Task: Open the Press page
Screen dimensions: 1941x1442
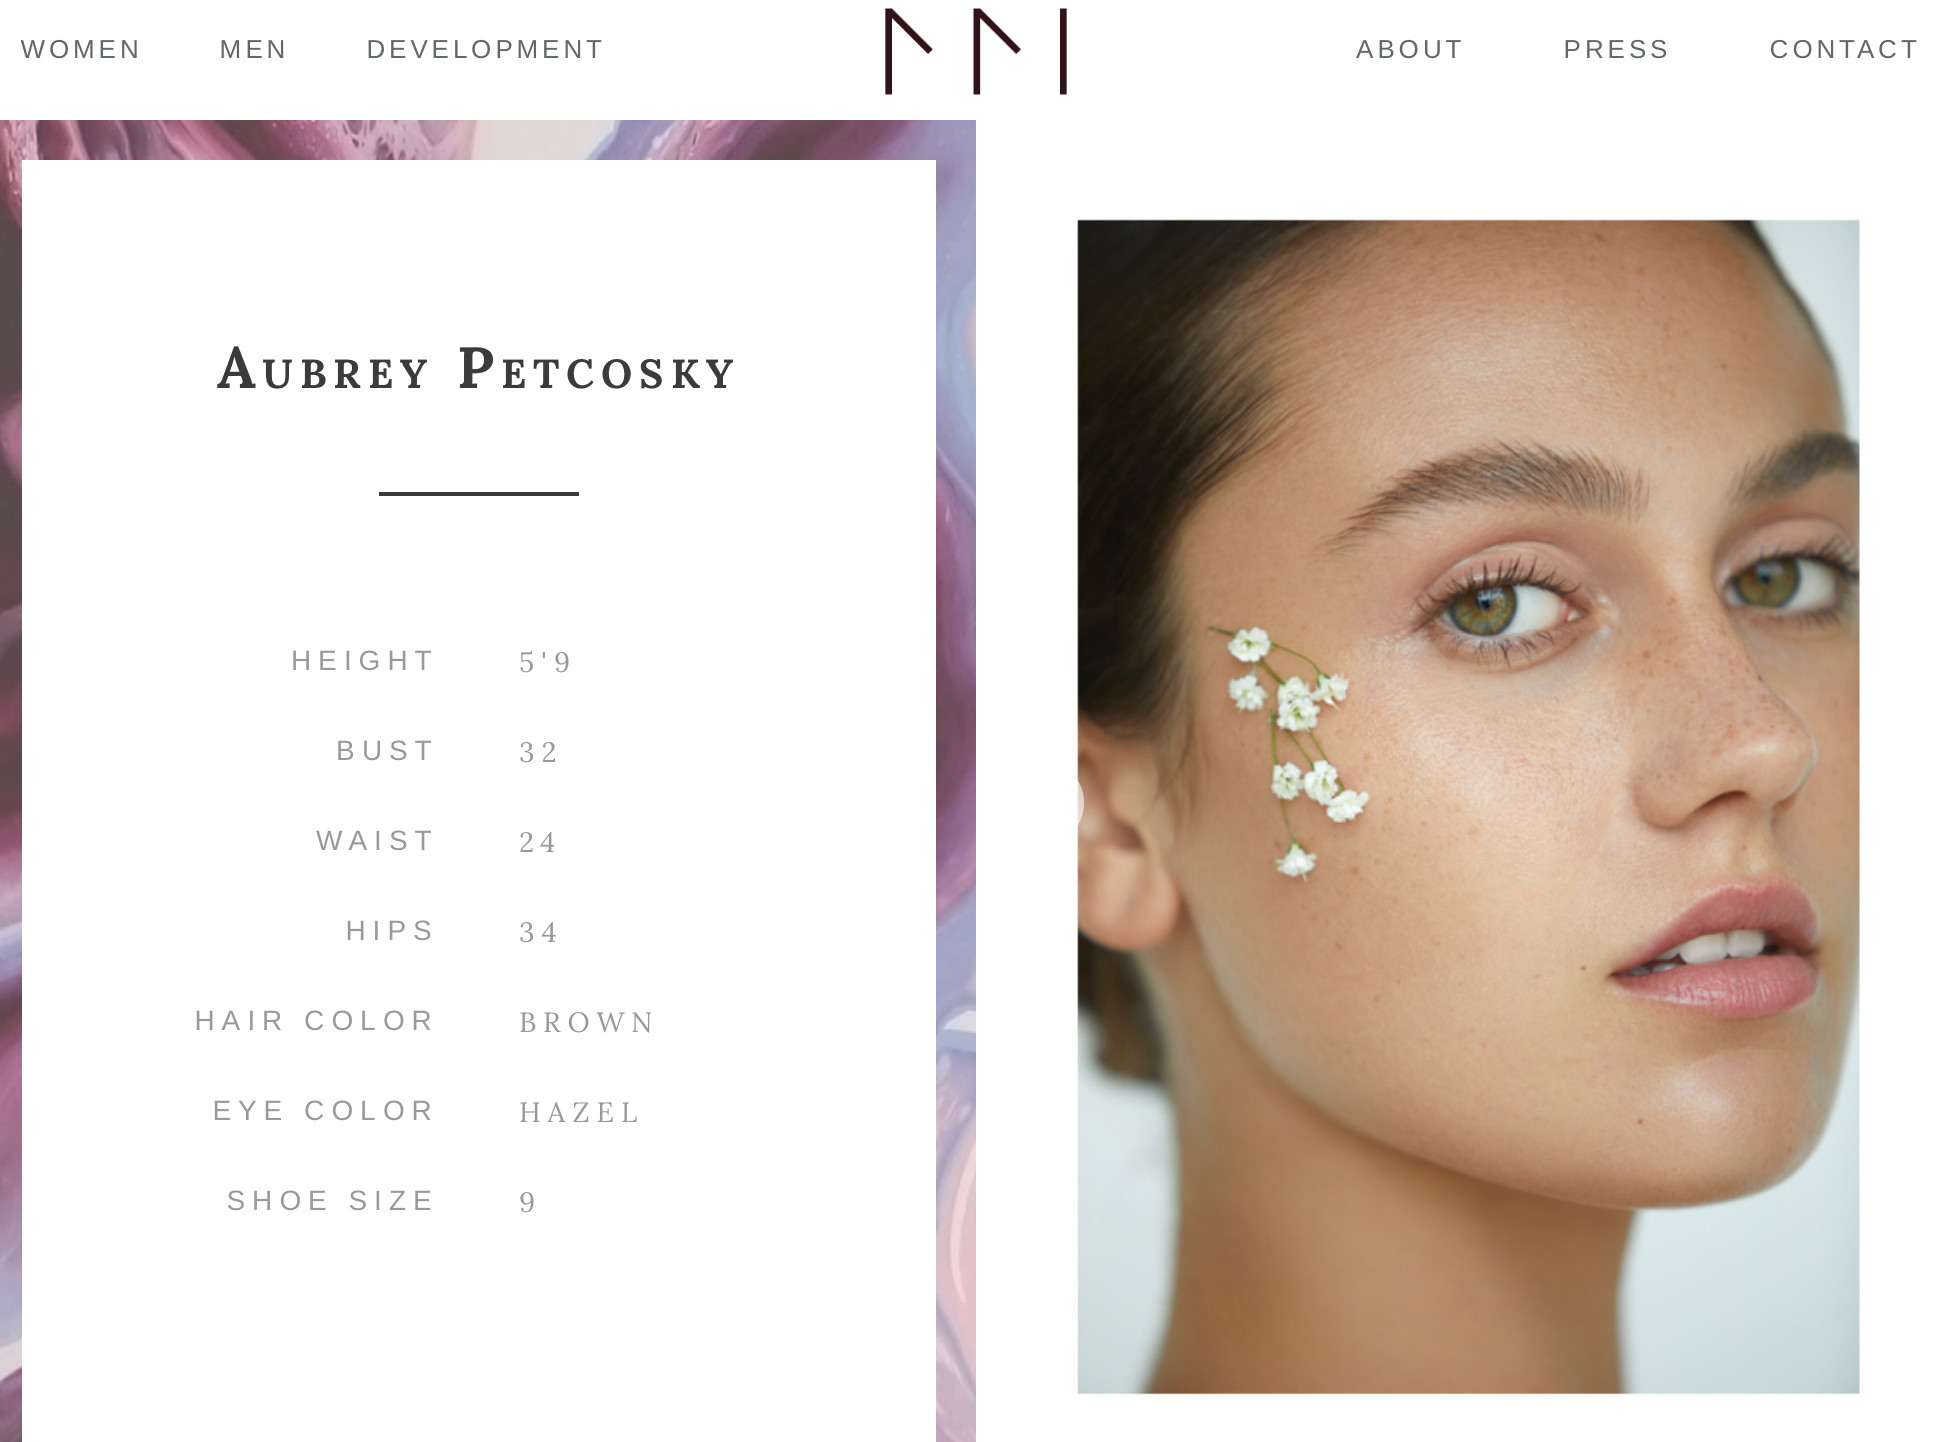Action: coord(1617,49)
